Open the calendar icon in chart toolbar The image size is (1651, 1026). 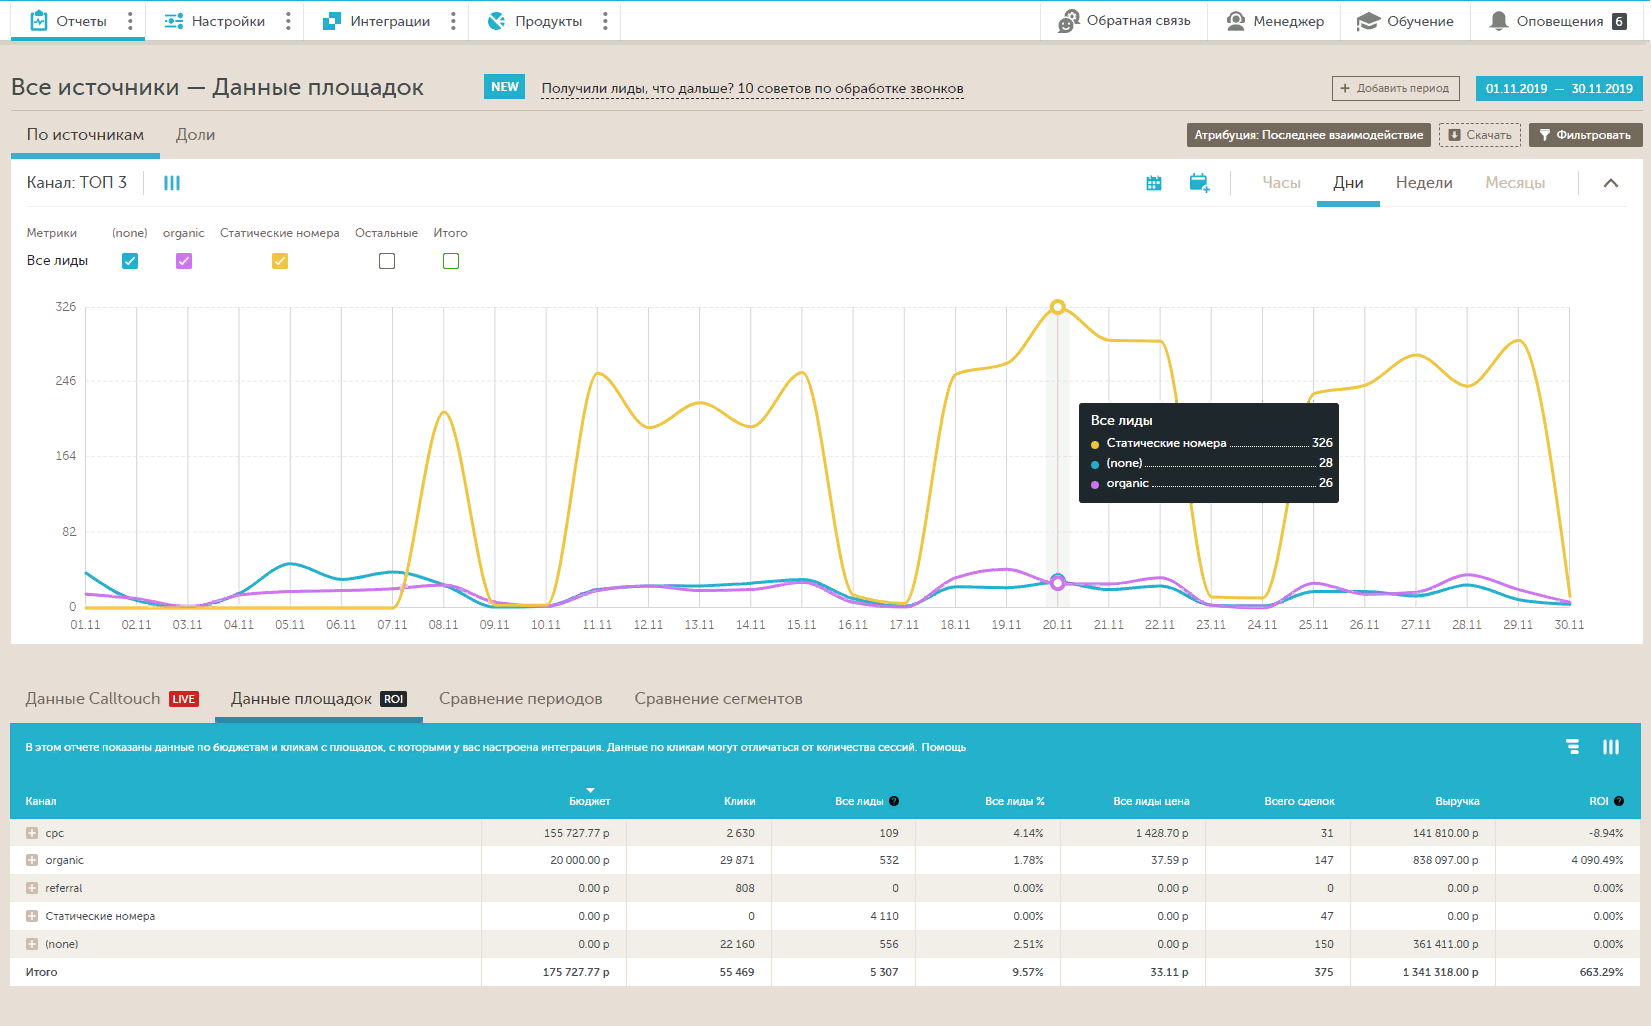(1153, 183)
